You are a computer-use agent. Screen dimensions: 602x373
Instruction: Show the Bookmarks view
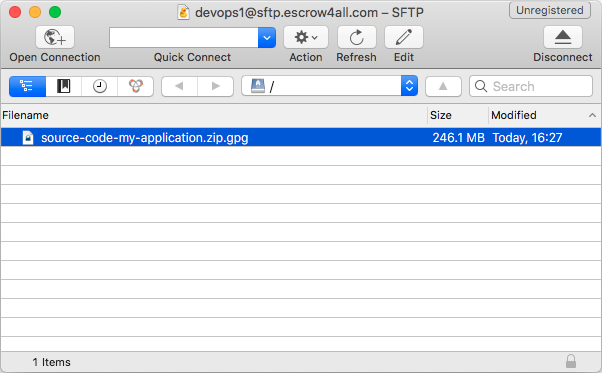(x=64, y=86)
